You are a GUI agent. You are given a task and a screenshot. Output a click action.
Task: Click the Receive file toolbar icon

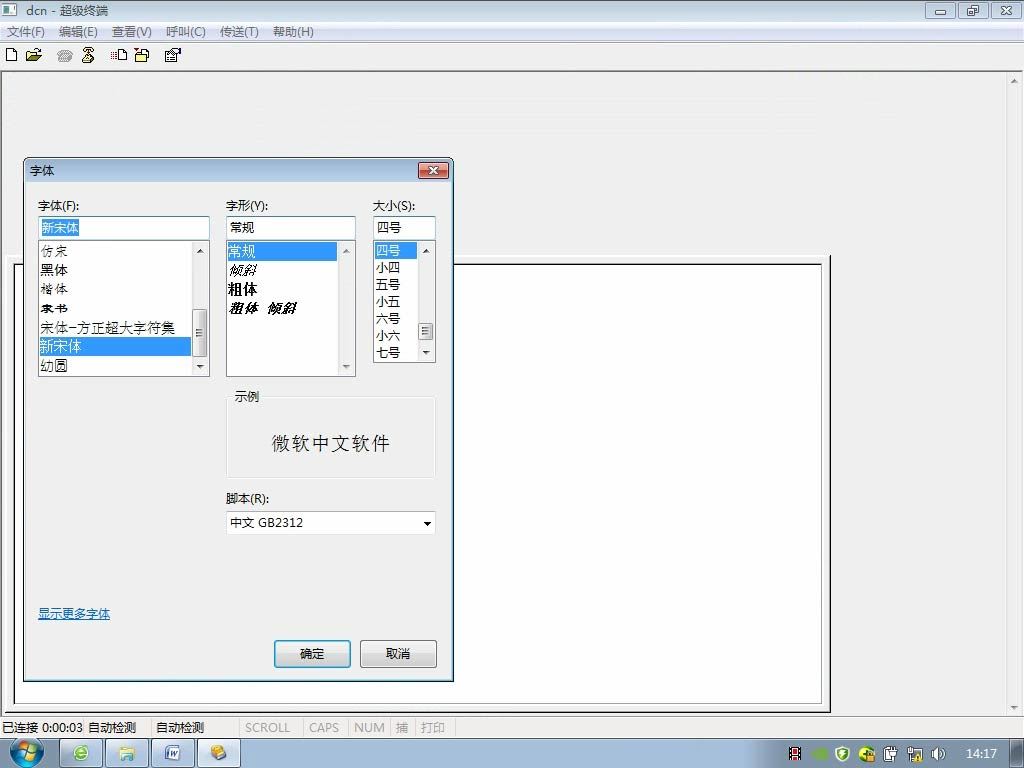click(142, 55)
